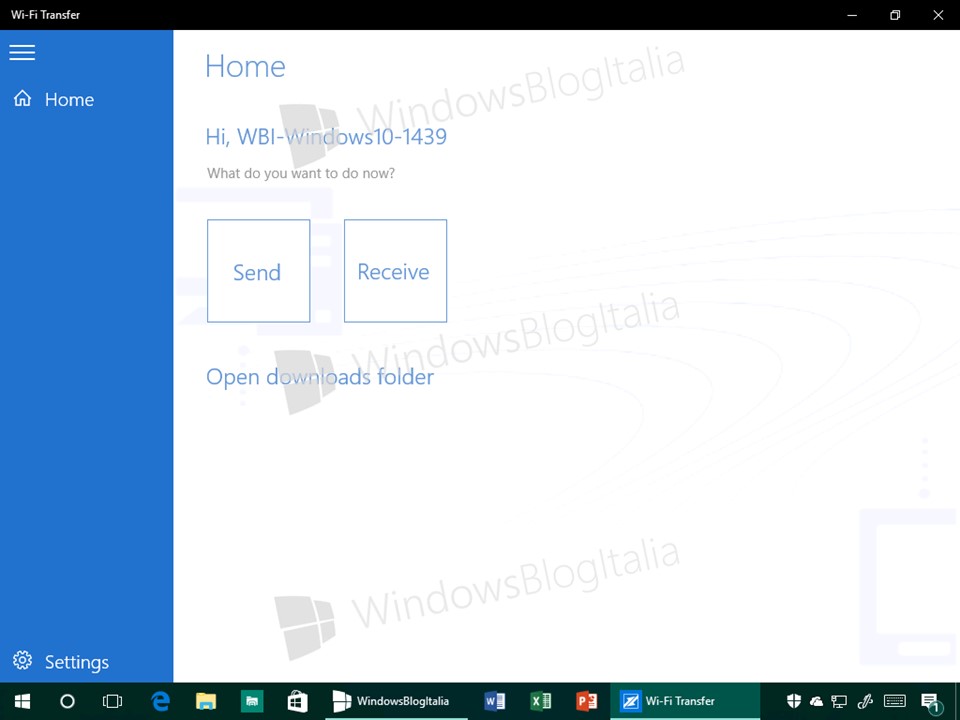Open the Windows Store taskbar icon
Image resolution: width=960 pixels, height=720 pixels.
[x=298, y=701]
